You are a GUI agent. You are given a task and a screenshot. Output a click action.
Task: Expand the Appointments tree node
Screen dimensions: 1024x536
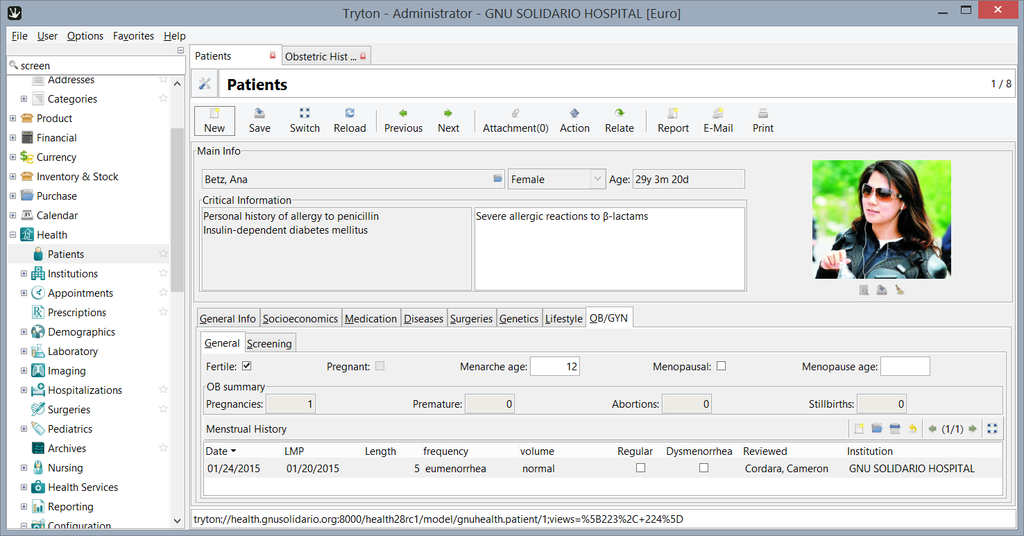(24, 293)
